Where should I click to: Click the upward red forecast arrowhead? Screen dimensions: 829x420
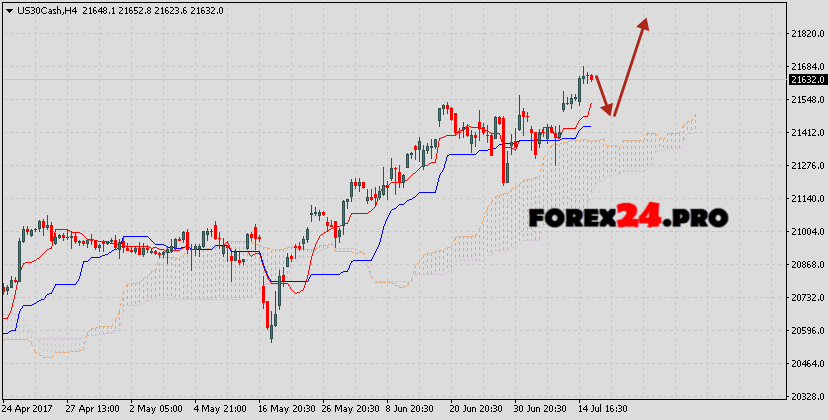[644, 26]
